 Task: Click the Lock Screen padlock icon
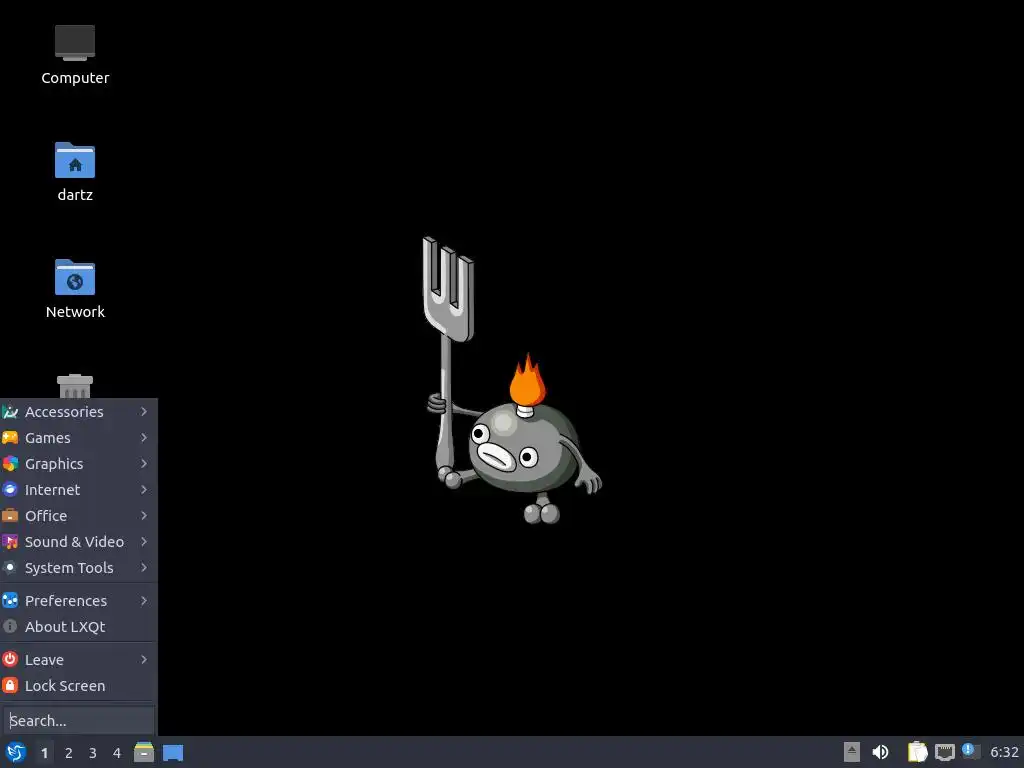(10, 686)
